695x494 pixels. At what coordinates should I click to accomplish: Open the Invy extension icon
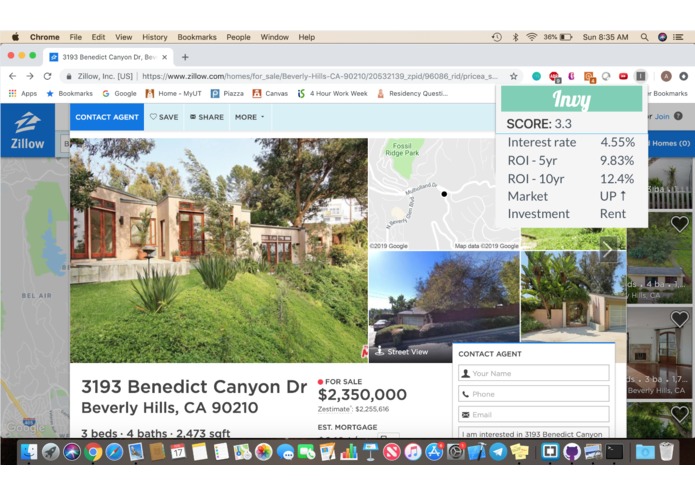[x=640, y=76]
